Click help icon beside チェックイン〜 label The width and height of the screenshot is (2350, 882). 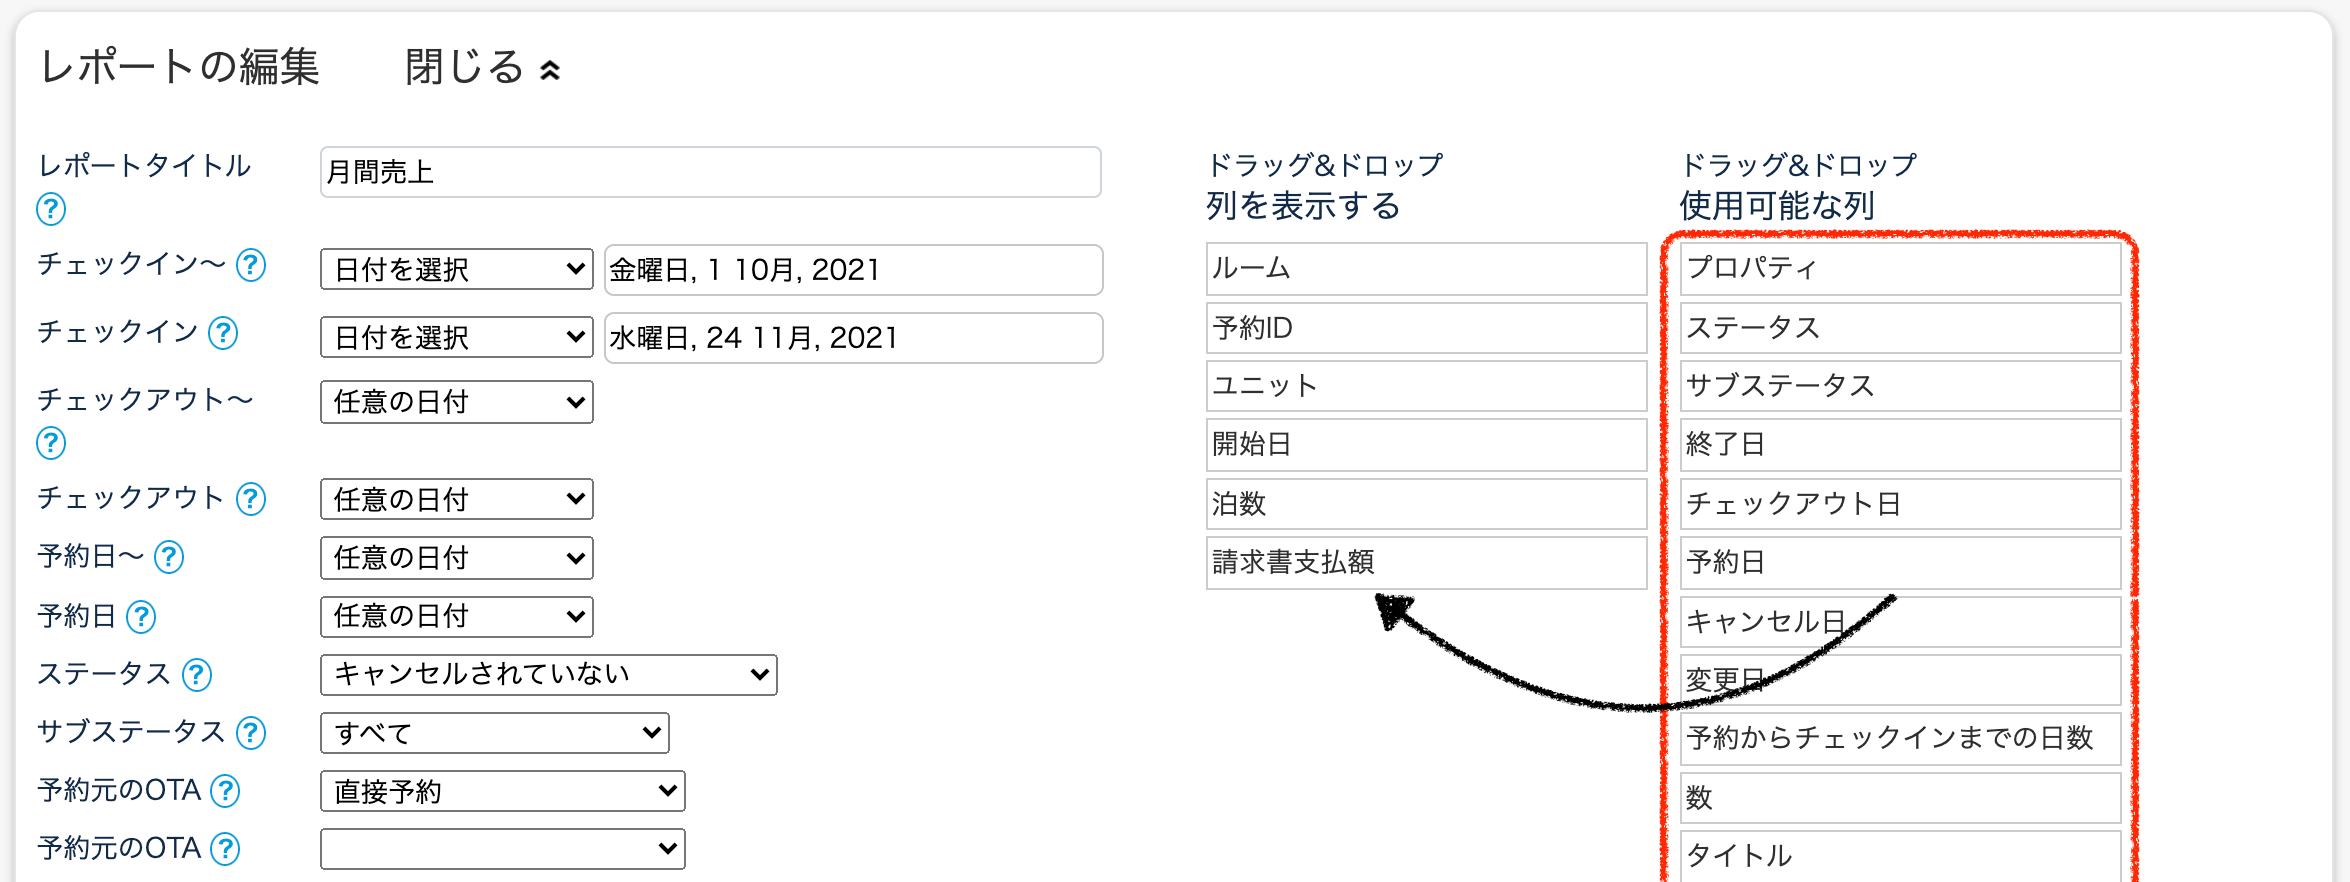(250, 265)
